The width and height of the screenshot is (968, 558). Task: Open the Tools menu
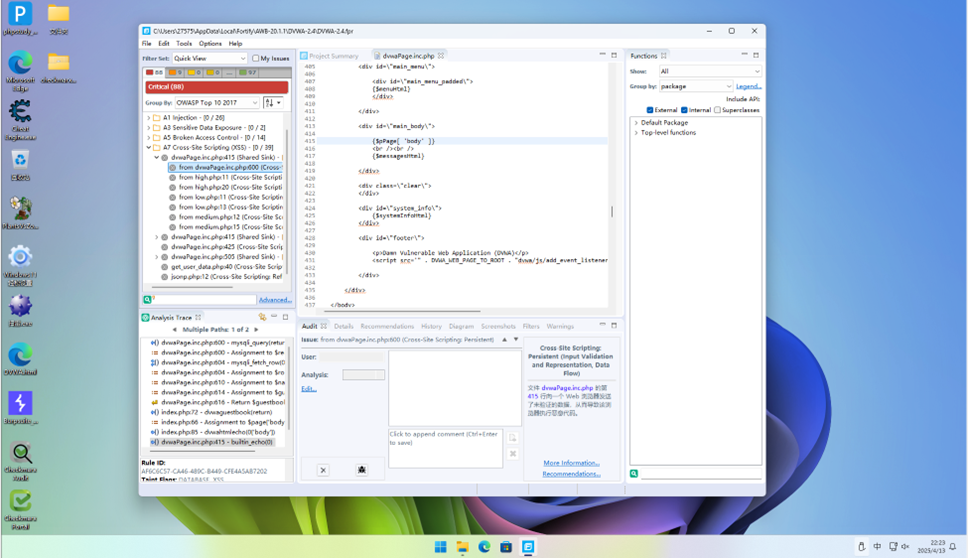point(184,44)
